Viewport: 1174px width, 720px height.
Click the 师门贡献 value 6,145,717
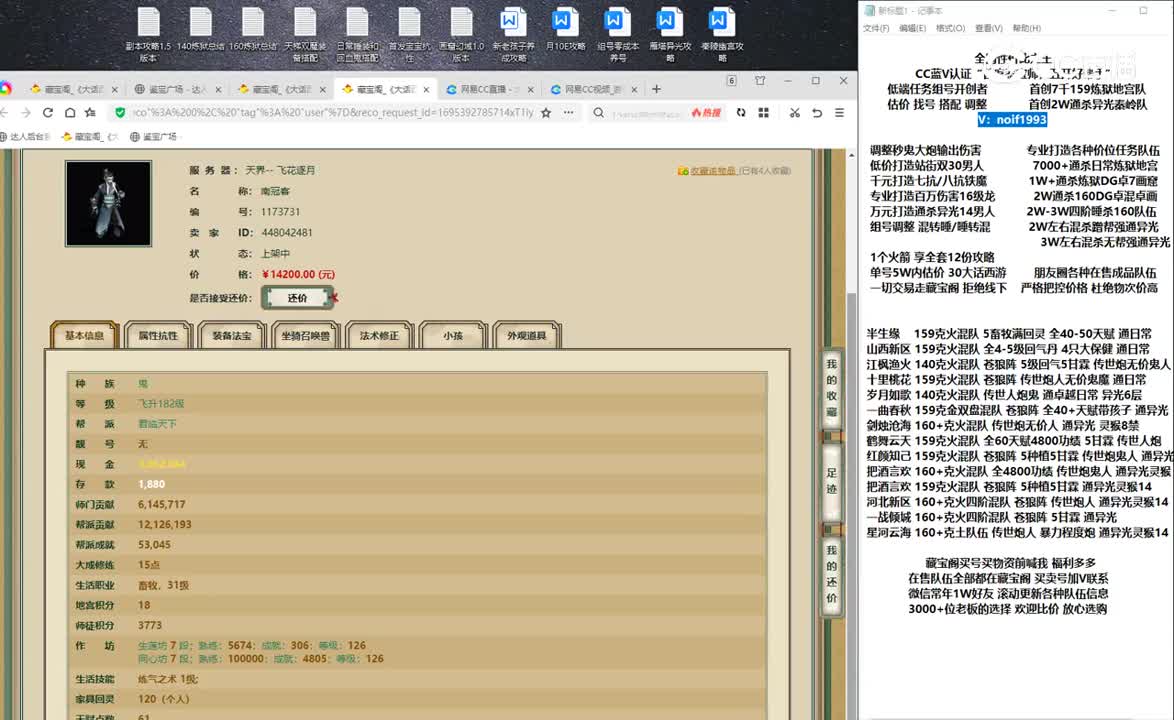(162, 504)
